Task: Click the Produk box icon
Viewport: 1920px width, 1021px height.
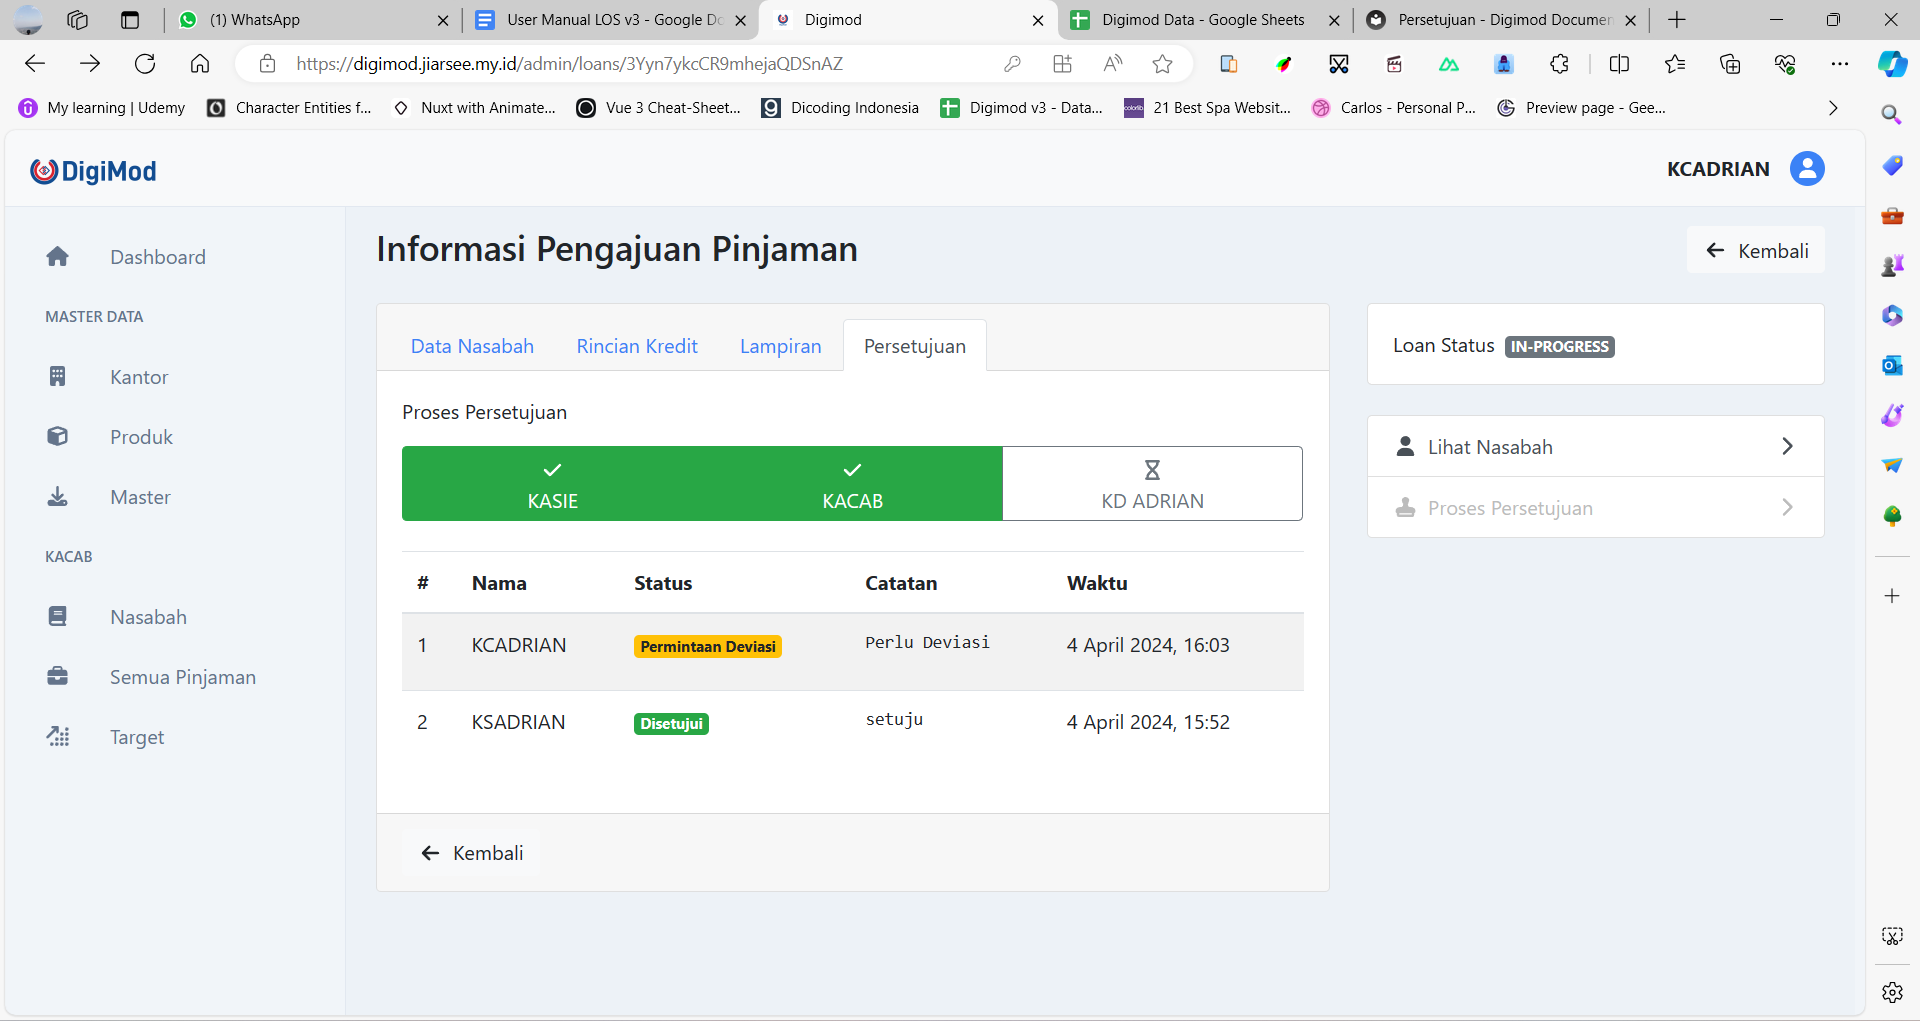Action: click(58, 437)
